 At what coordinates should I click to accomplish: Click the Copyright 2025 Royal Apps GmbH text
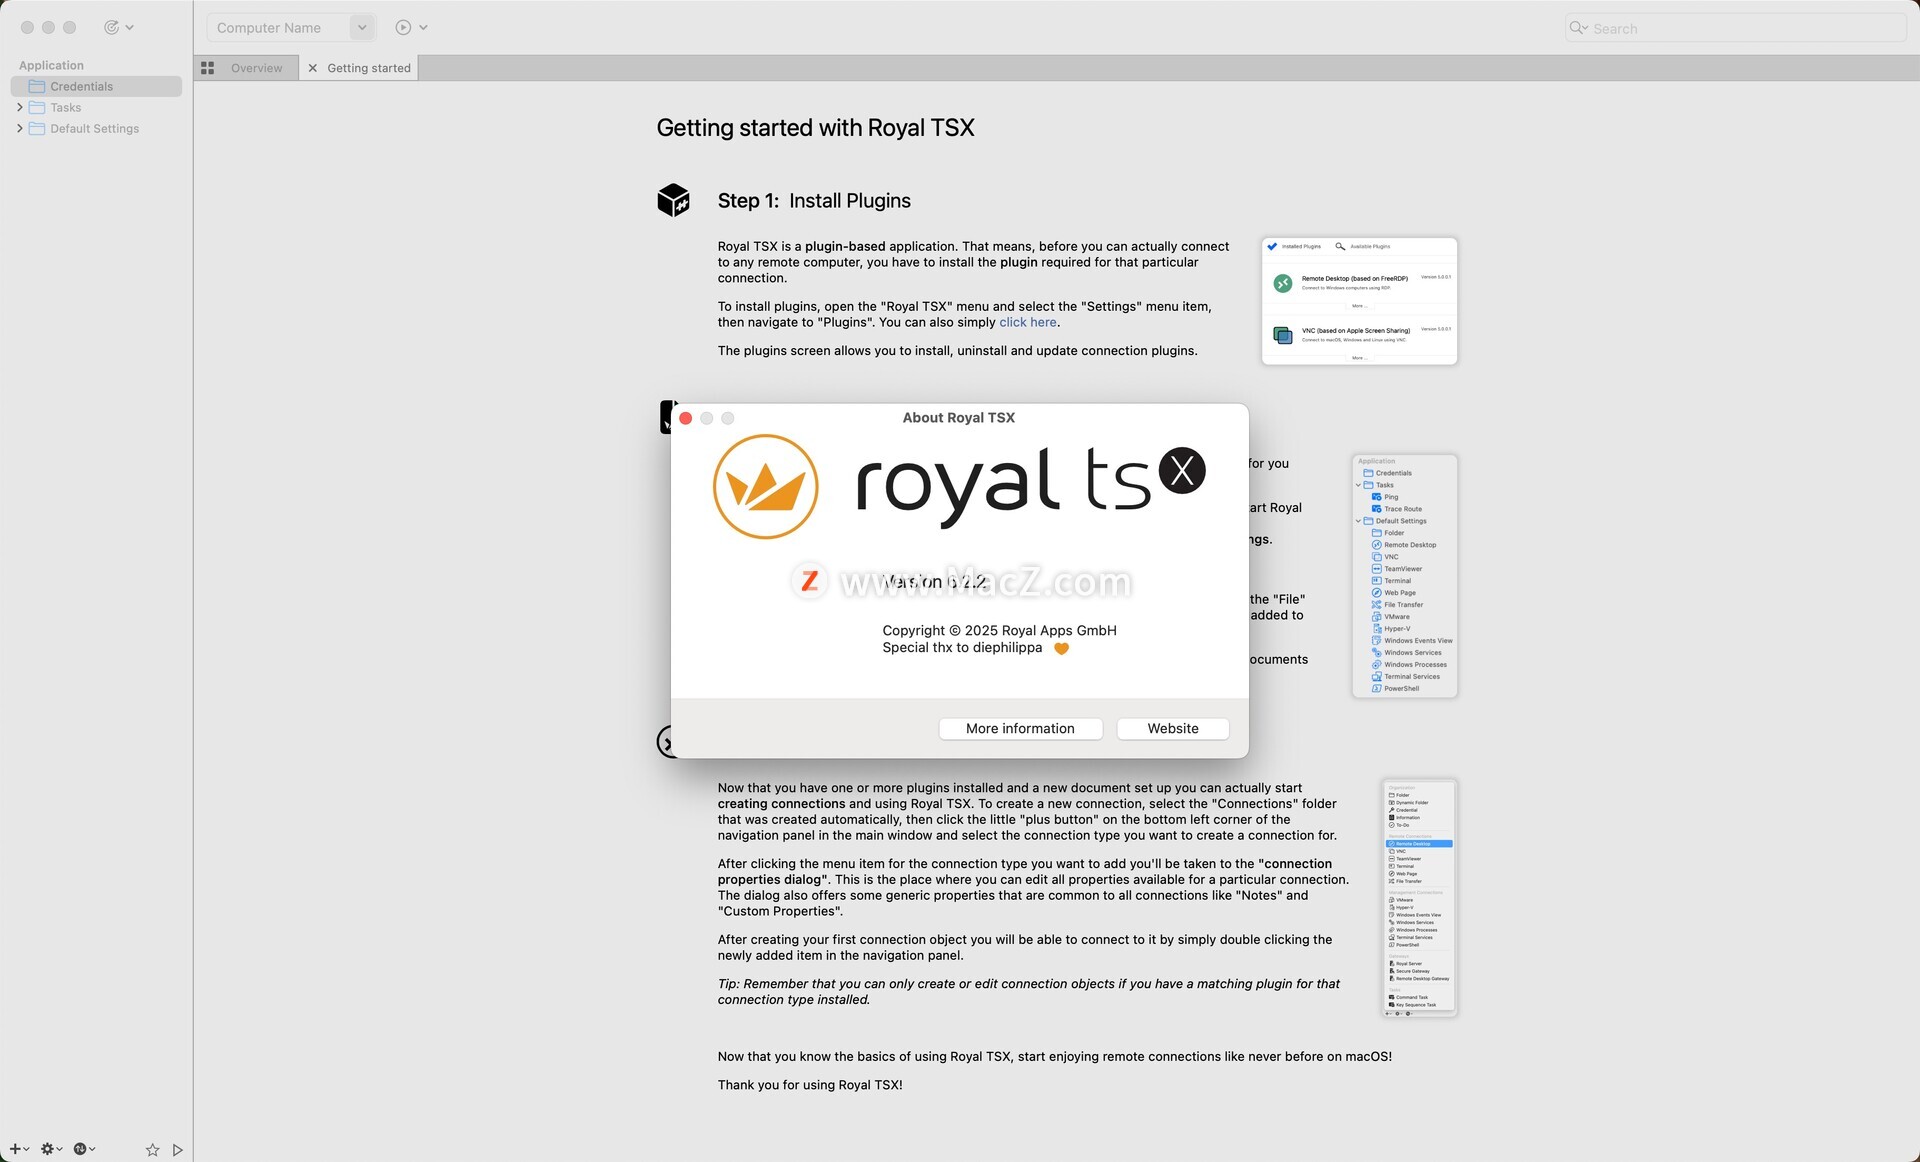pyautogui.click(x=999, y=631)
